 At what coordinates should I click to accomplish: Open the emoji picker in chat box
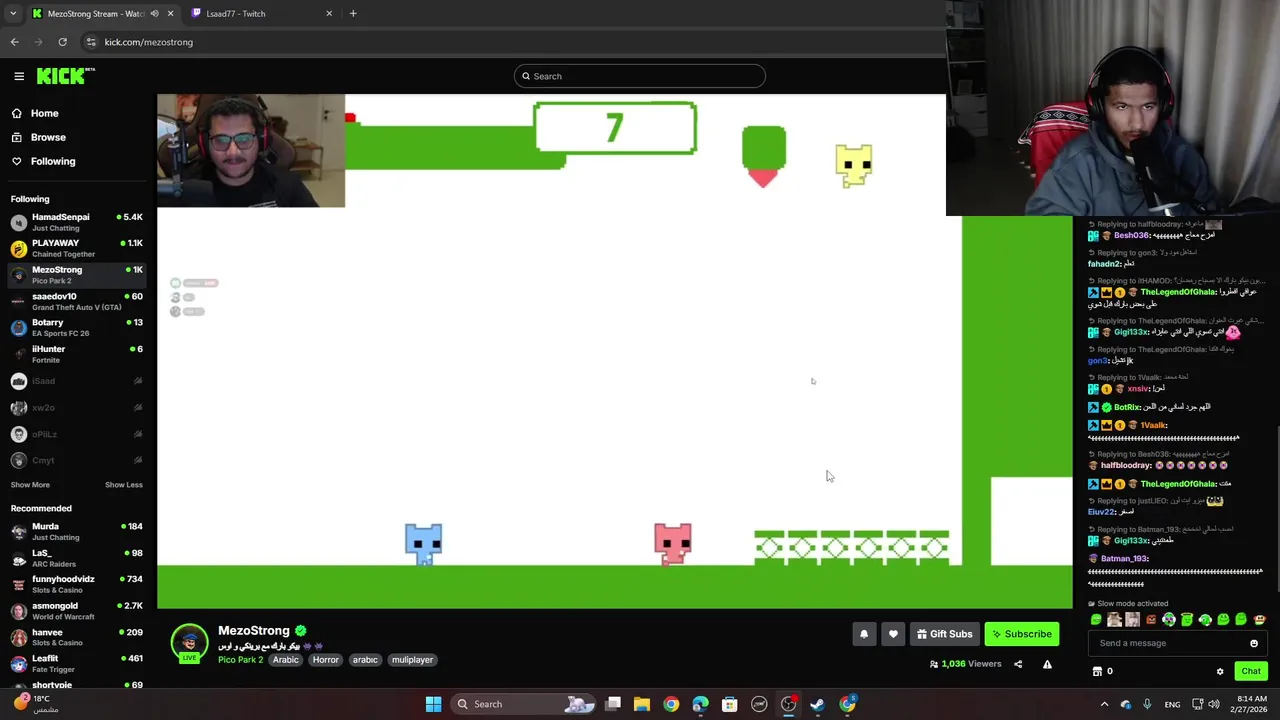point(1254,643)
